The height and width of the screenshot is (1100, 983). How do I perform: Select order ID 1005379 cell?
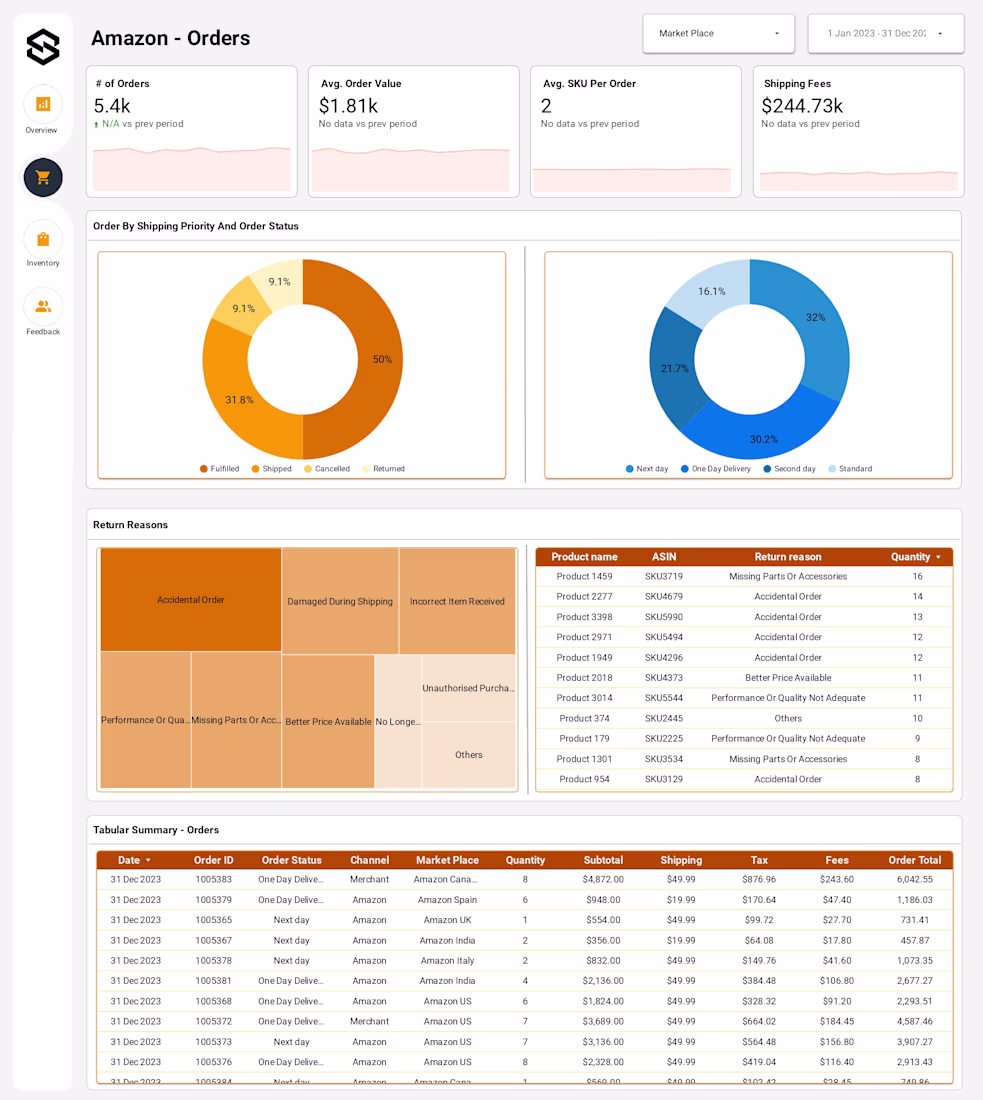coord(213,899)
